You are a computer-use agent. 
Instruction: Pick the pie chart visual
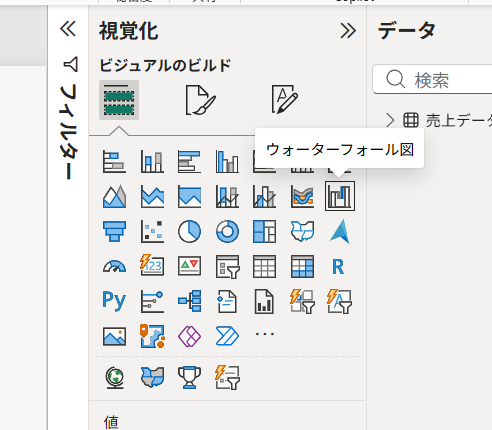click(x=189, y=231)
